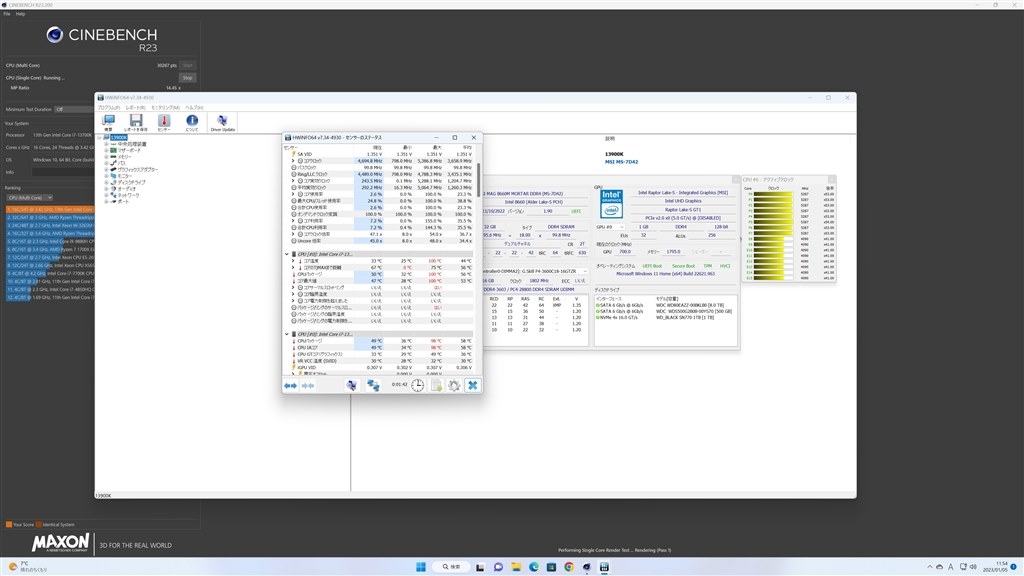This screenshot has width=1024, height=576.
Task: Reset the sensor clock timer icon
Action: pyautogui.click(x=417, y=385)
